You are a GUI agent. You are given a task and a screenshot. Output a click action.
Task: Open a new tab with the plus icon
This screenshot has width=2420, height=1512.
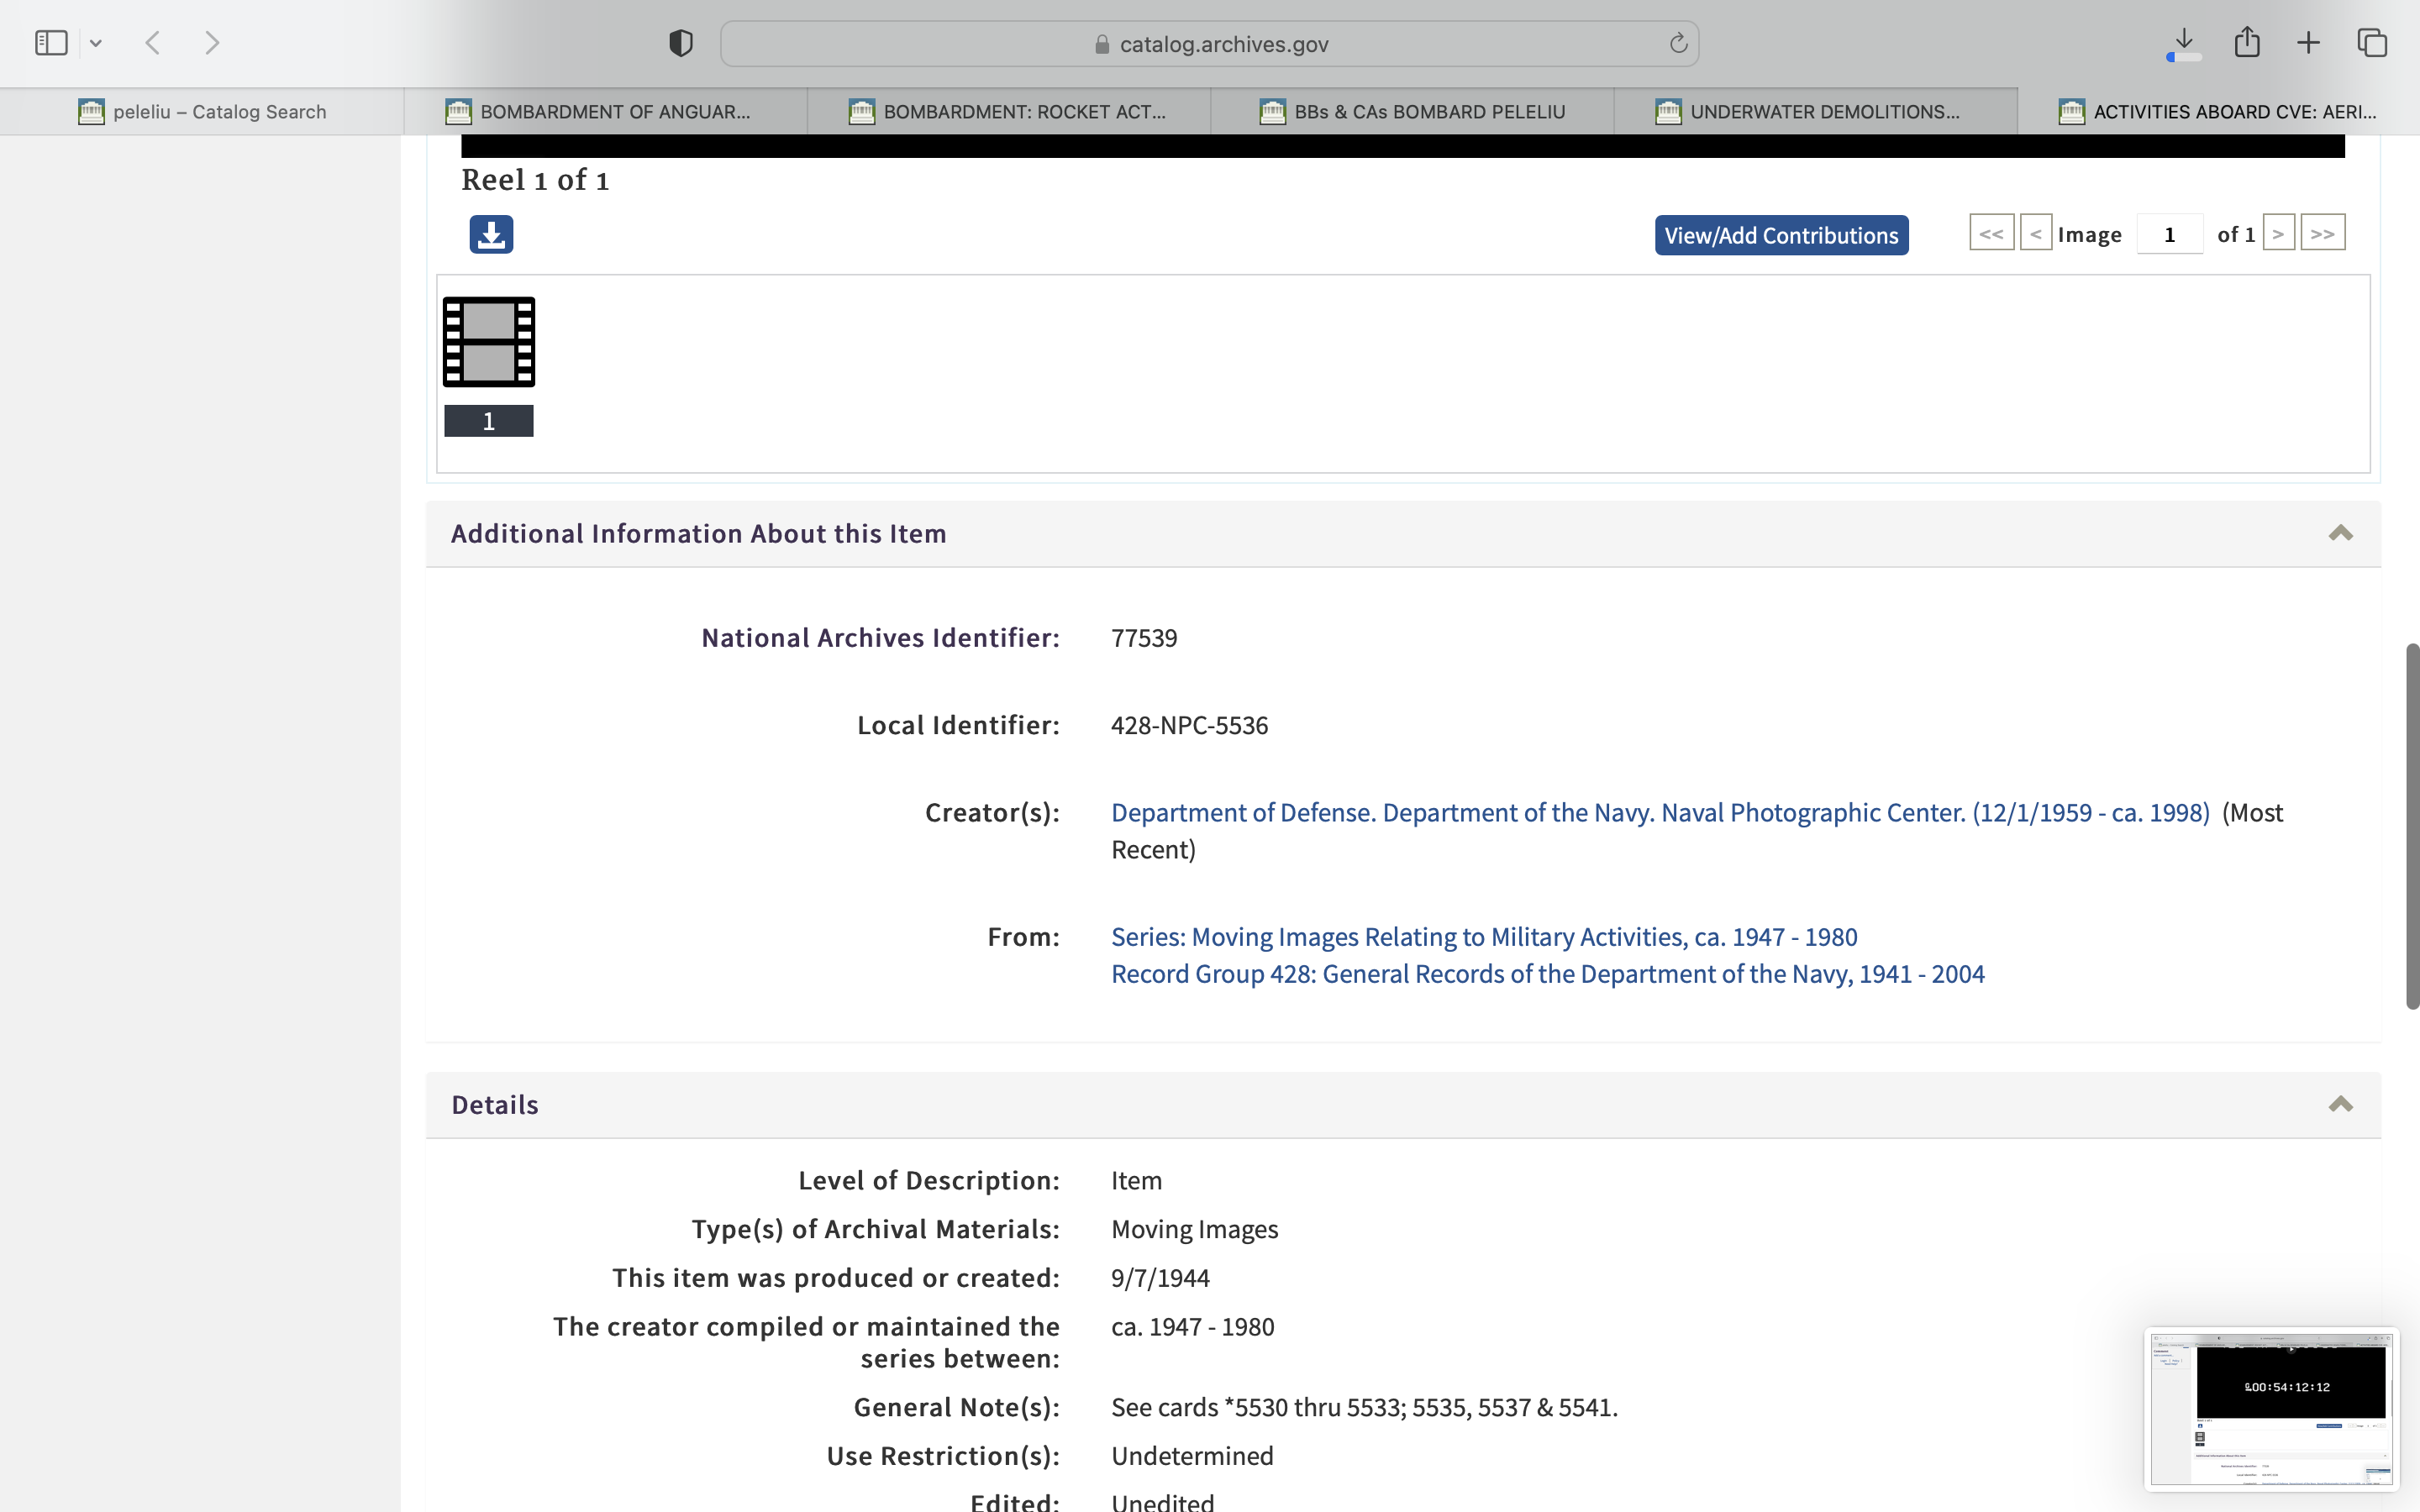pos(2308,43)
